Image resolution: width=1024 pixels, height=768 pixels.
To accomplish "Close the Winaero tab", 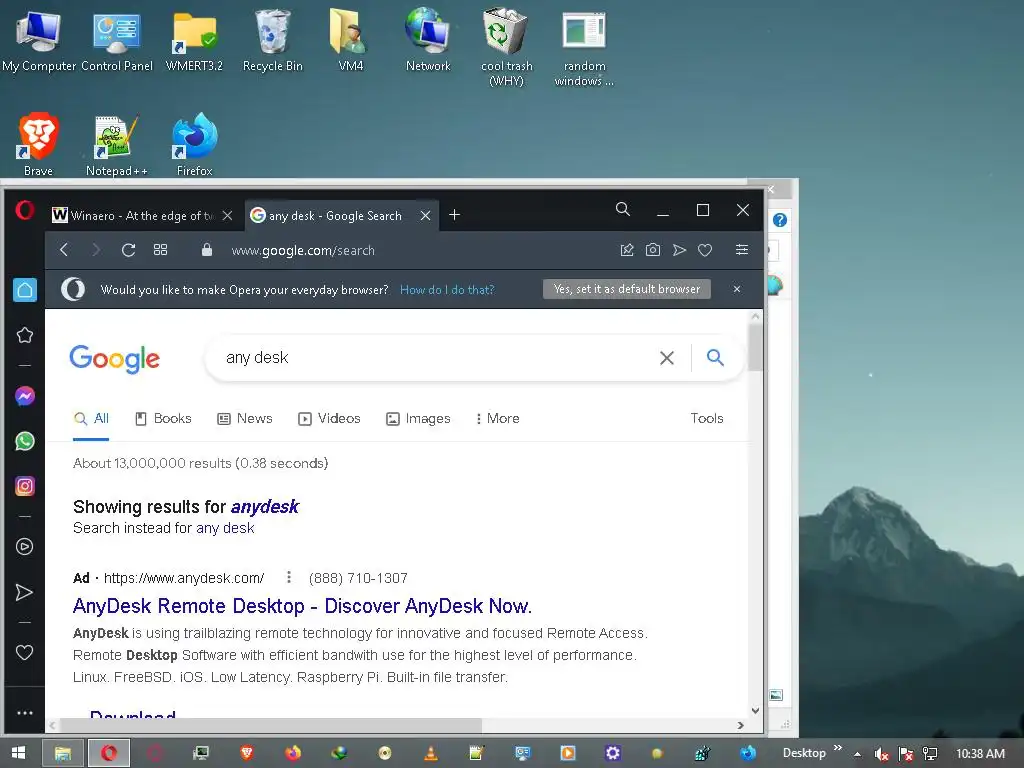I will coord(227,216).
